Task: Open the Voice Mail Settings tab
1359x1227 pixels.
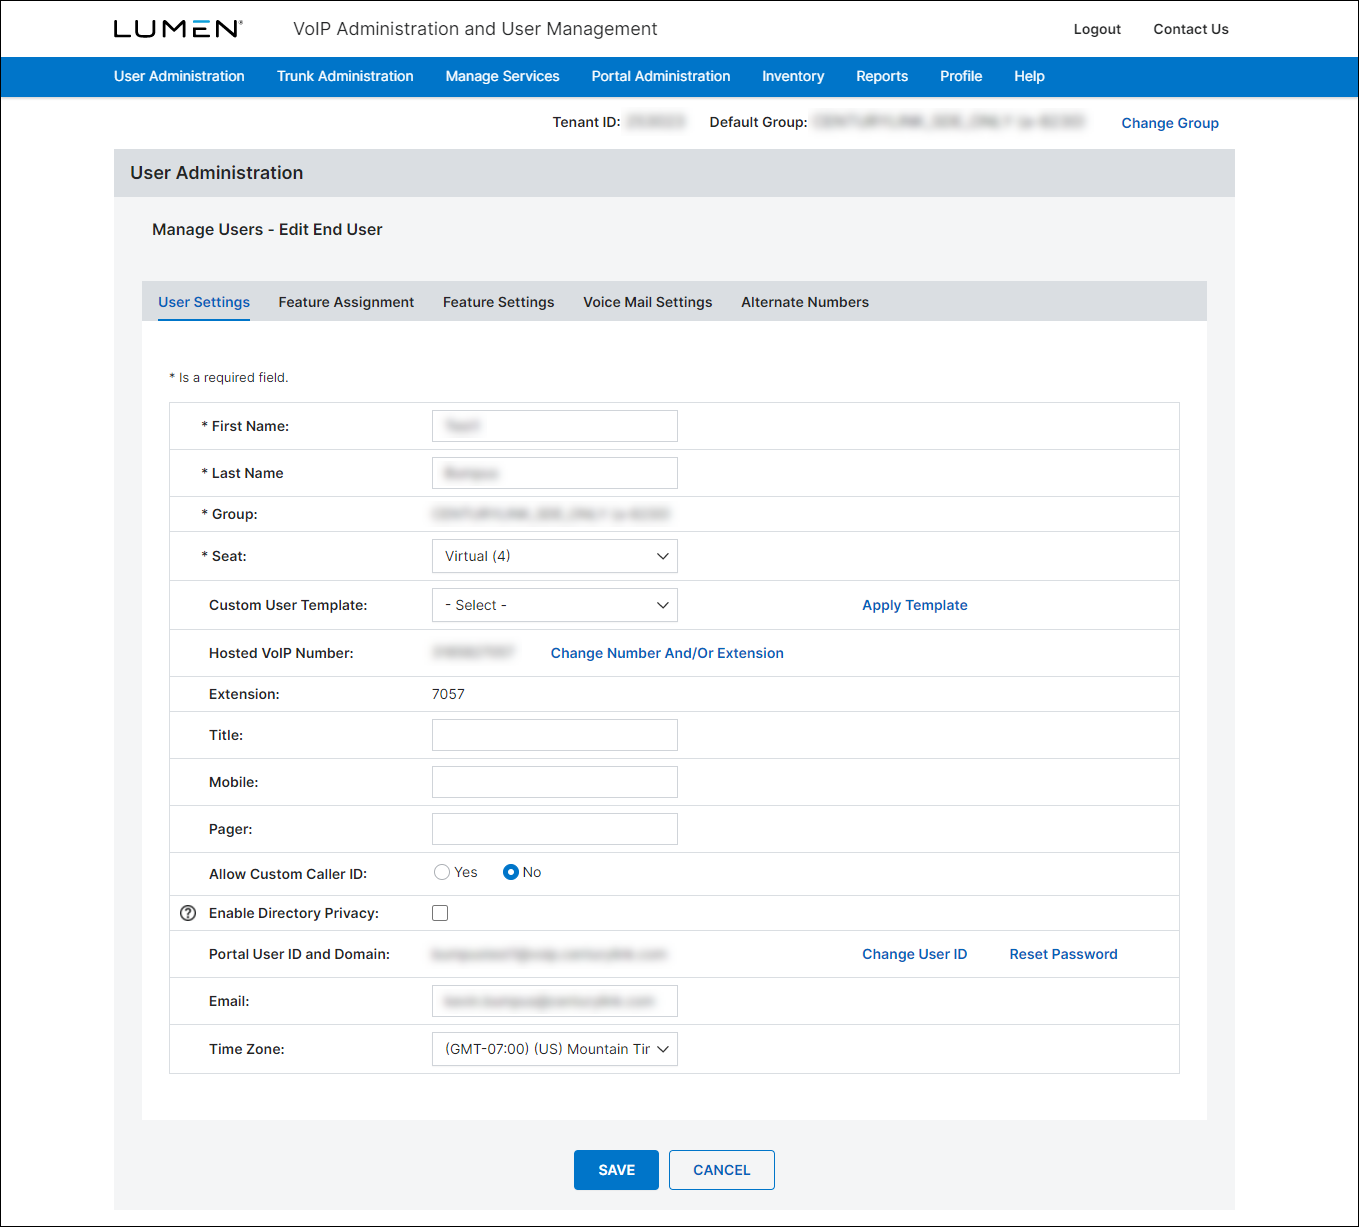Action: (647, 302)
